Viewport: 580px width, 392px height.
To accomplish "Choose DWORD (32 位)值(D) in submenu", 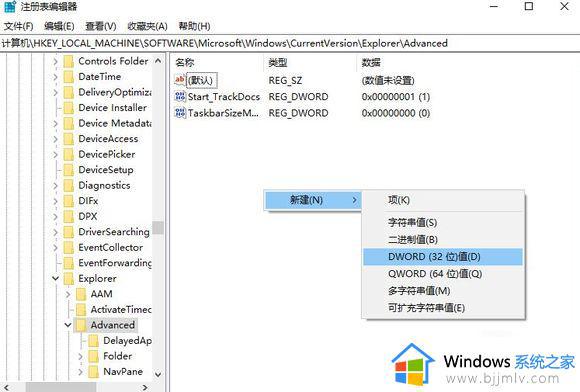I will pos(443,257).
